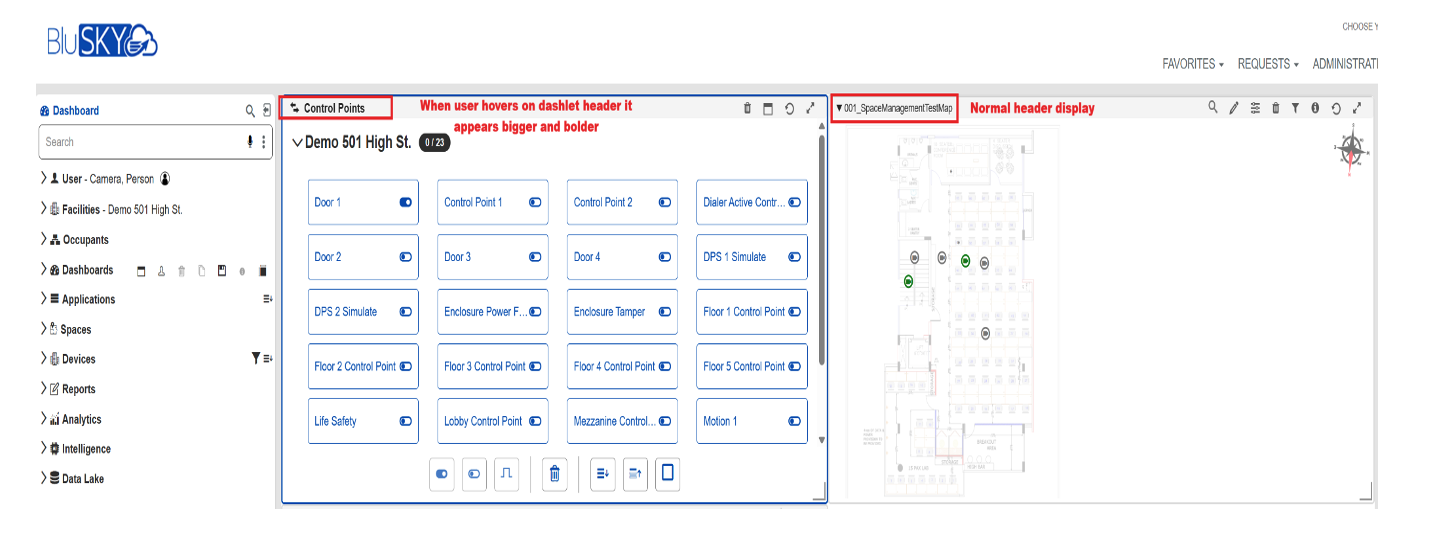The height and width of the screenshot is (550, 1434).
Task: Expand the Analytics tree node
Action: click(44, 419)
